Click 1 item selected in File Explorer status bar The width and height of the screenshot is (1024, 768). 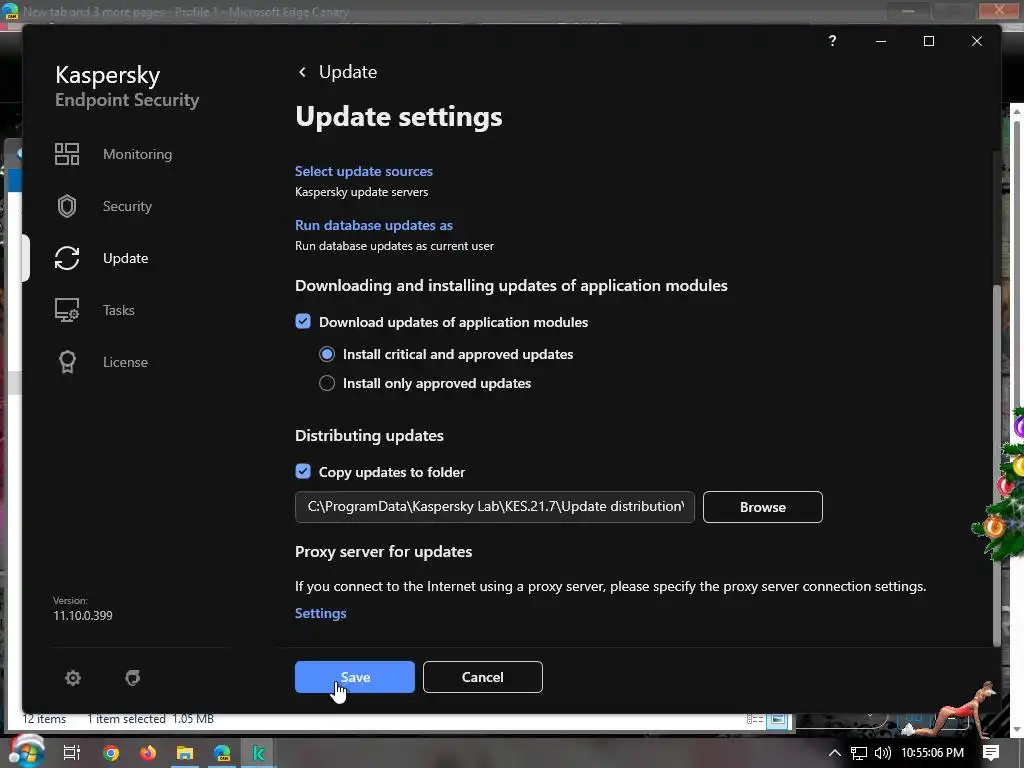click(126, 719)
